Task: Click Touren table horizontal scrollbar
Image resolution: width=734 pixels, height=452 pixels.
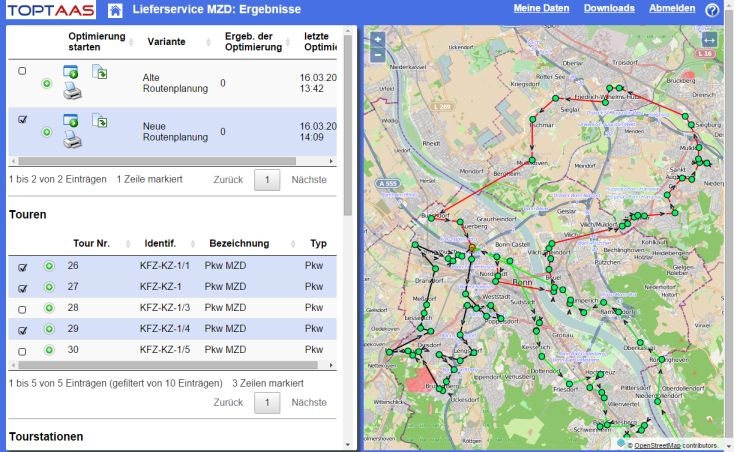Action: [x=168, y=365]
